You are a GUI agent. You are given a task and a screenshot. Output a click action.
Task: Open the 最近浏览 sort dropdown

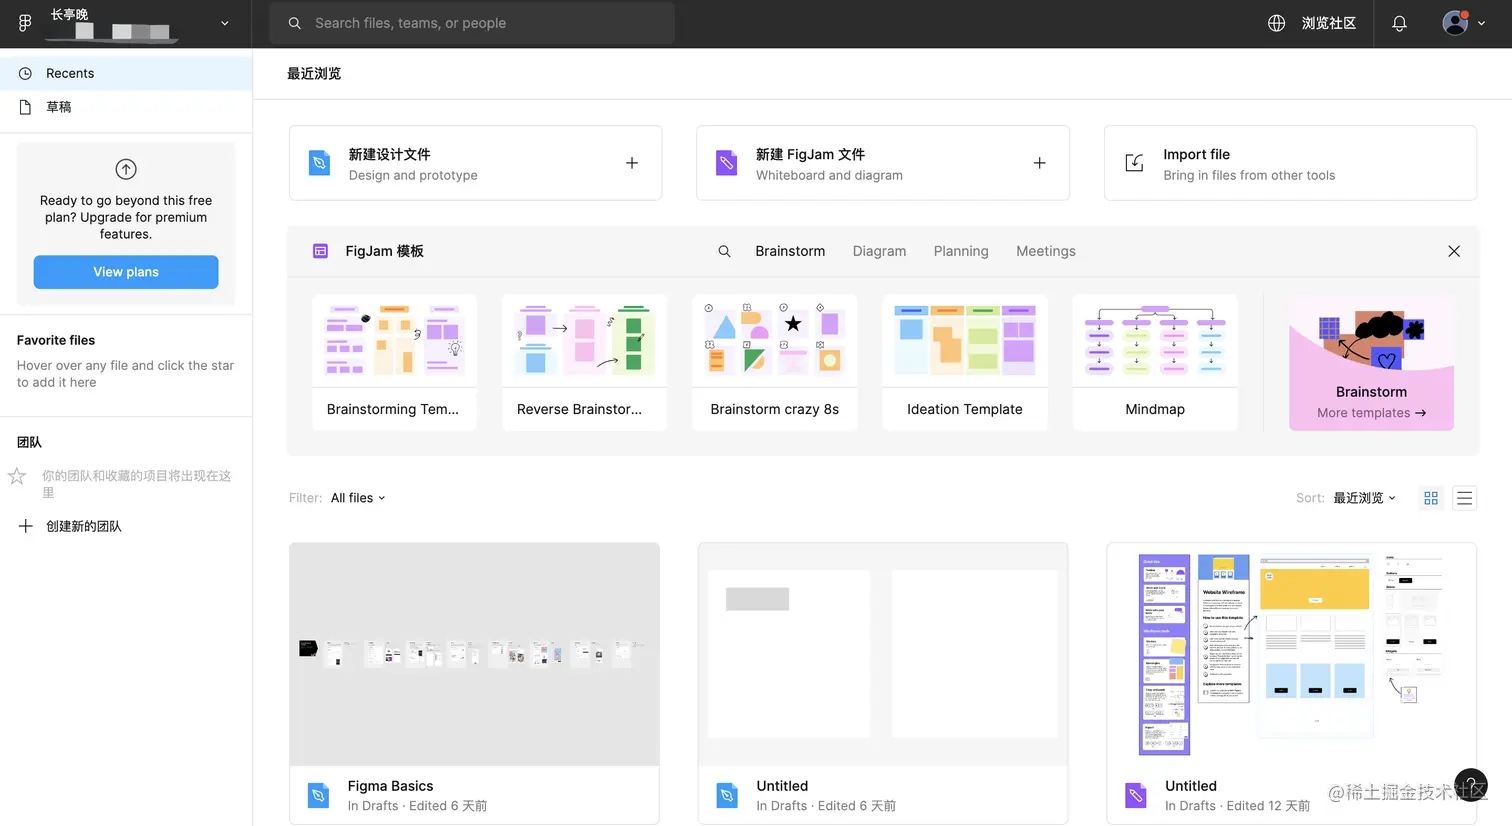coord(1364,498)
